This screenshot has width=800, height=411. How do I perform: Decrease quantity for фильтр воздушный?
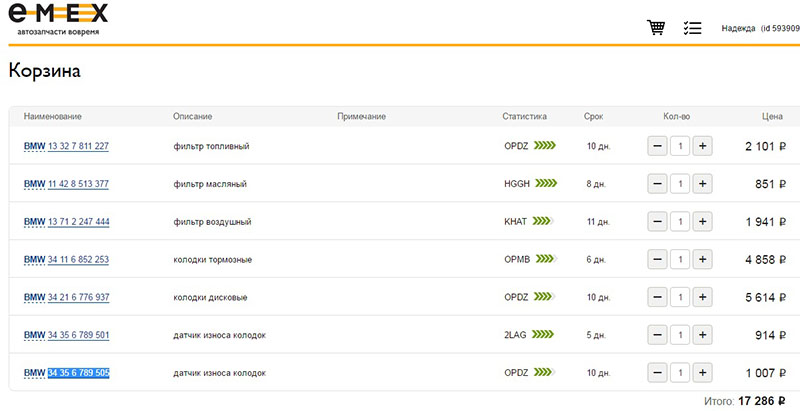pos(657,222)
